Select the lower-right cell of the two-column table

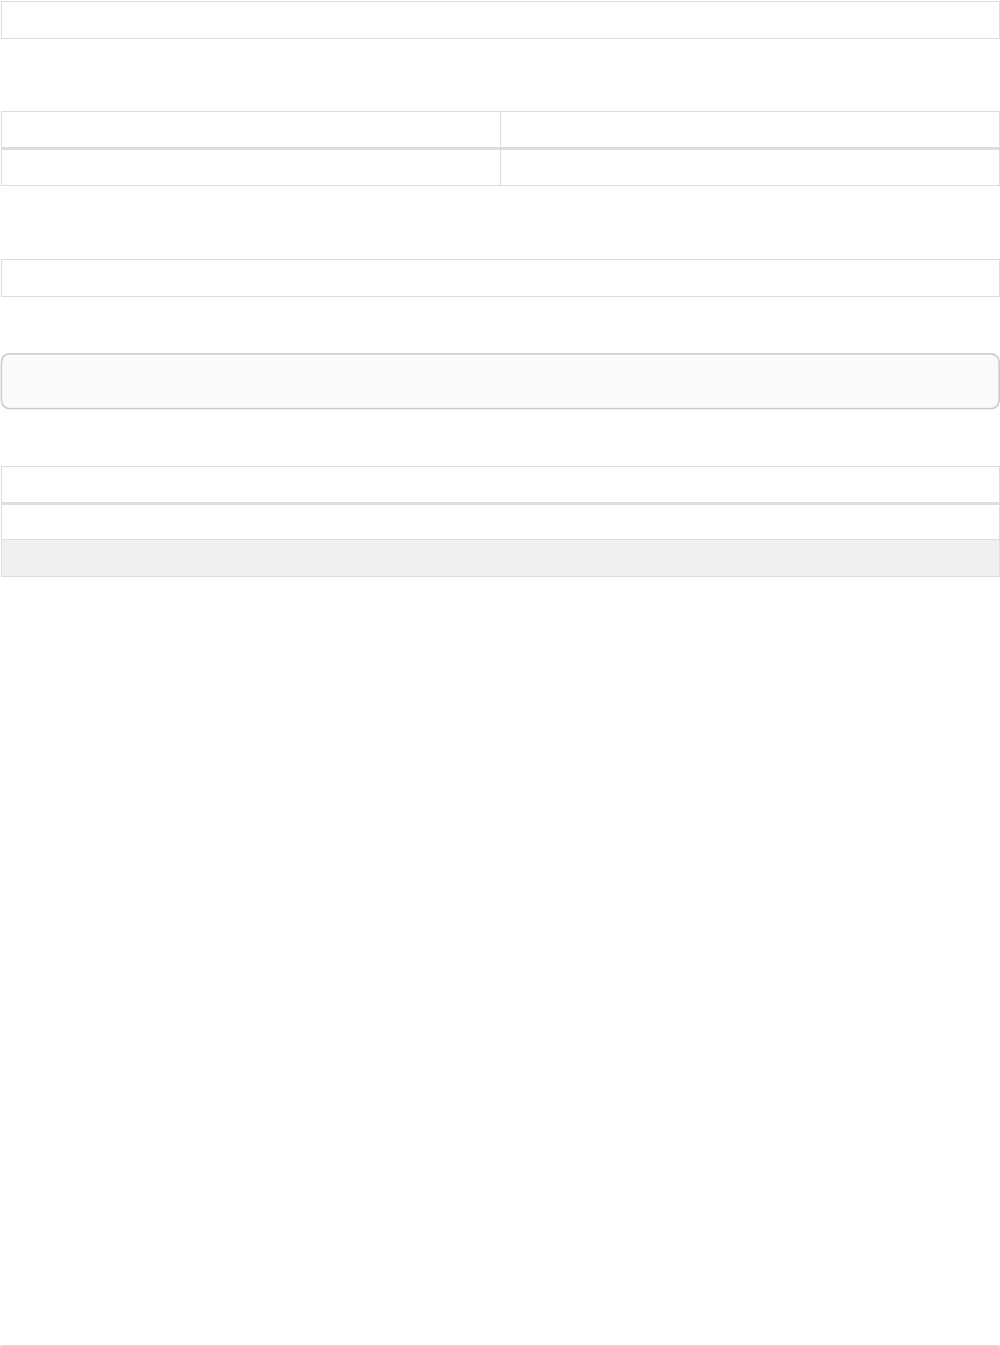point(750,167)
